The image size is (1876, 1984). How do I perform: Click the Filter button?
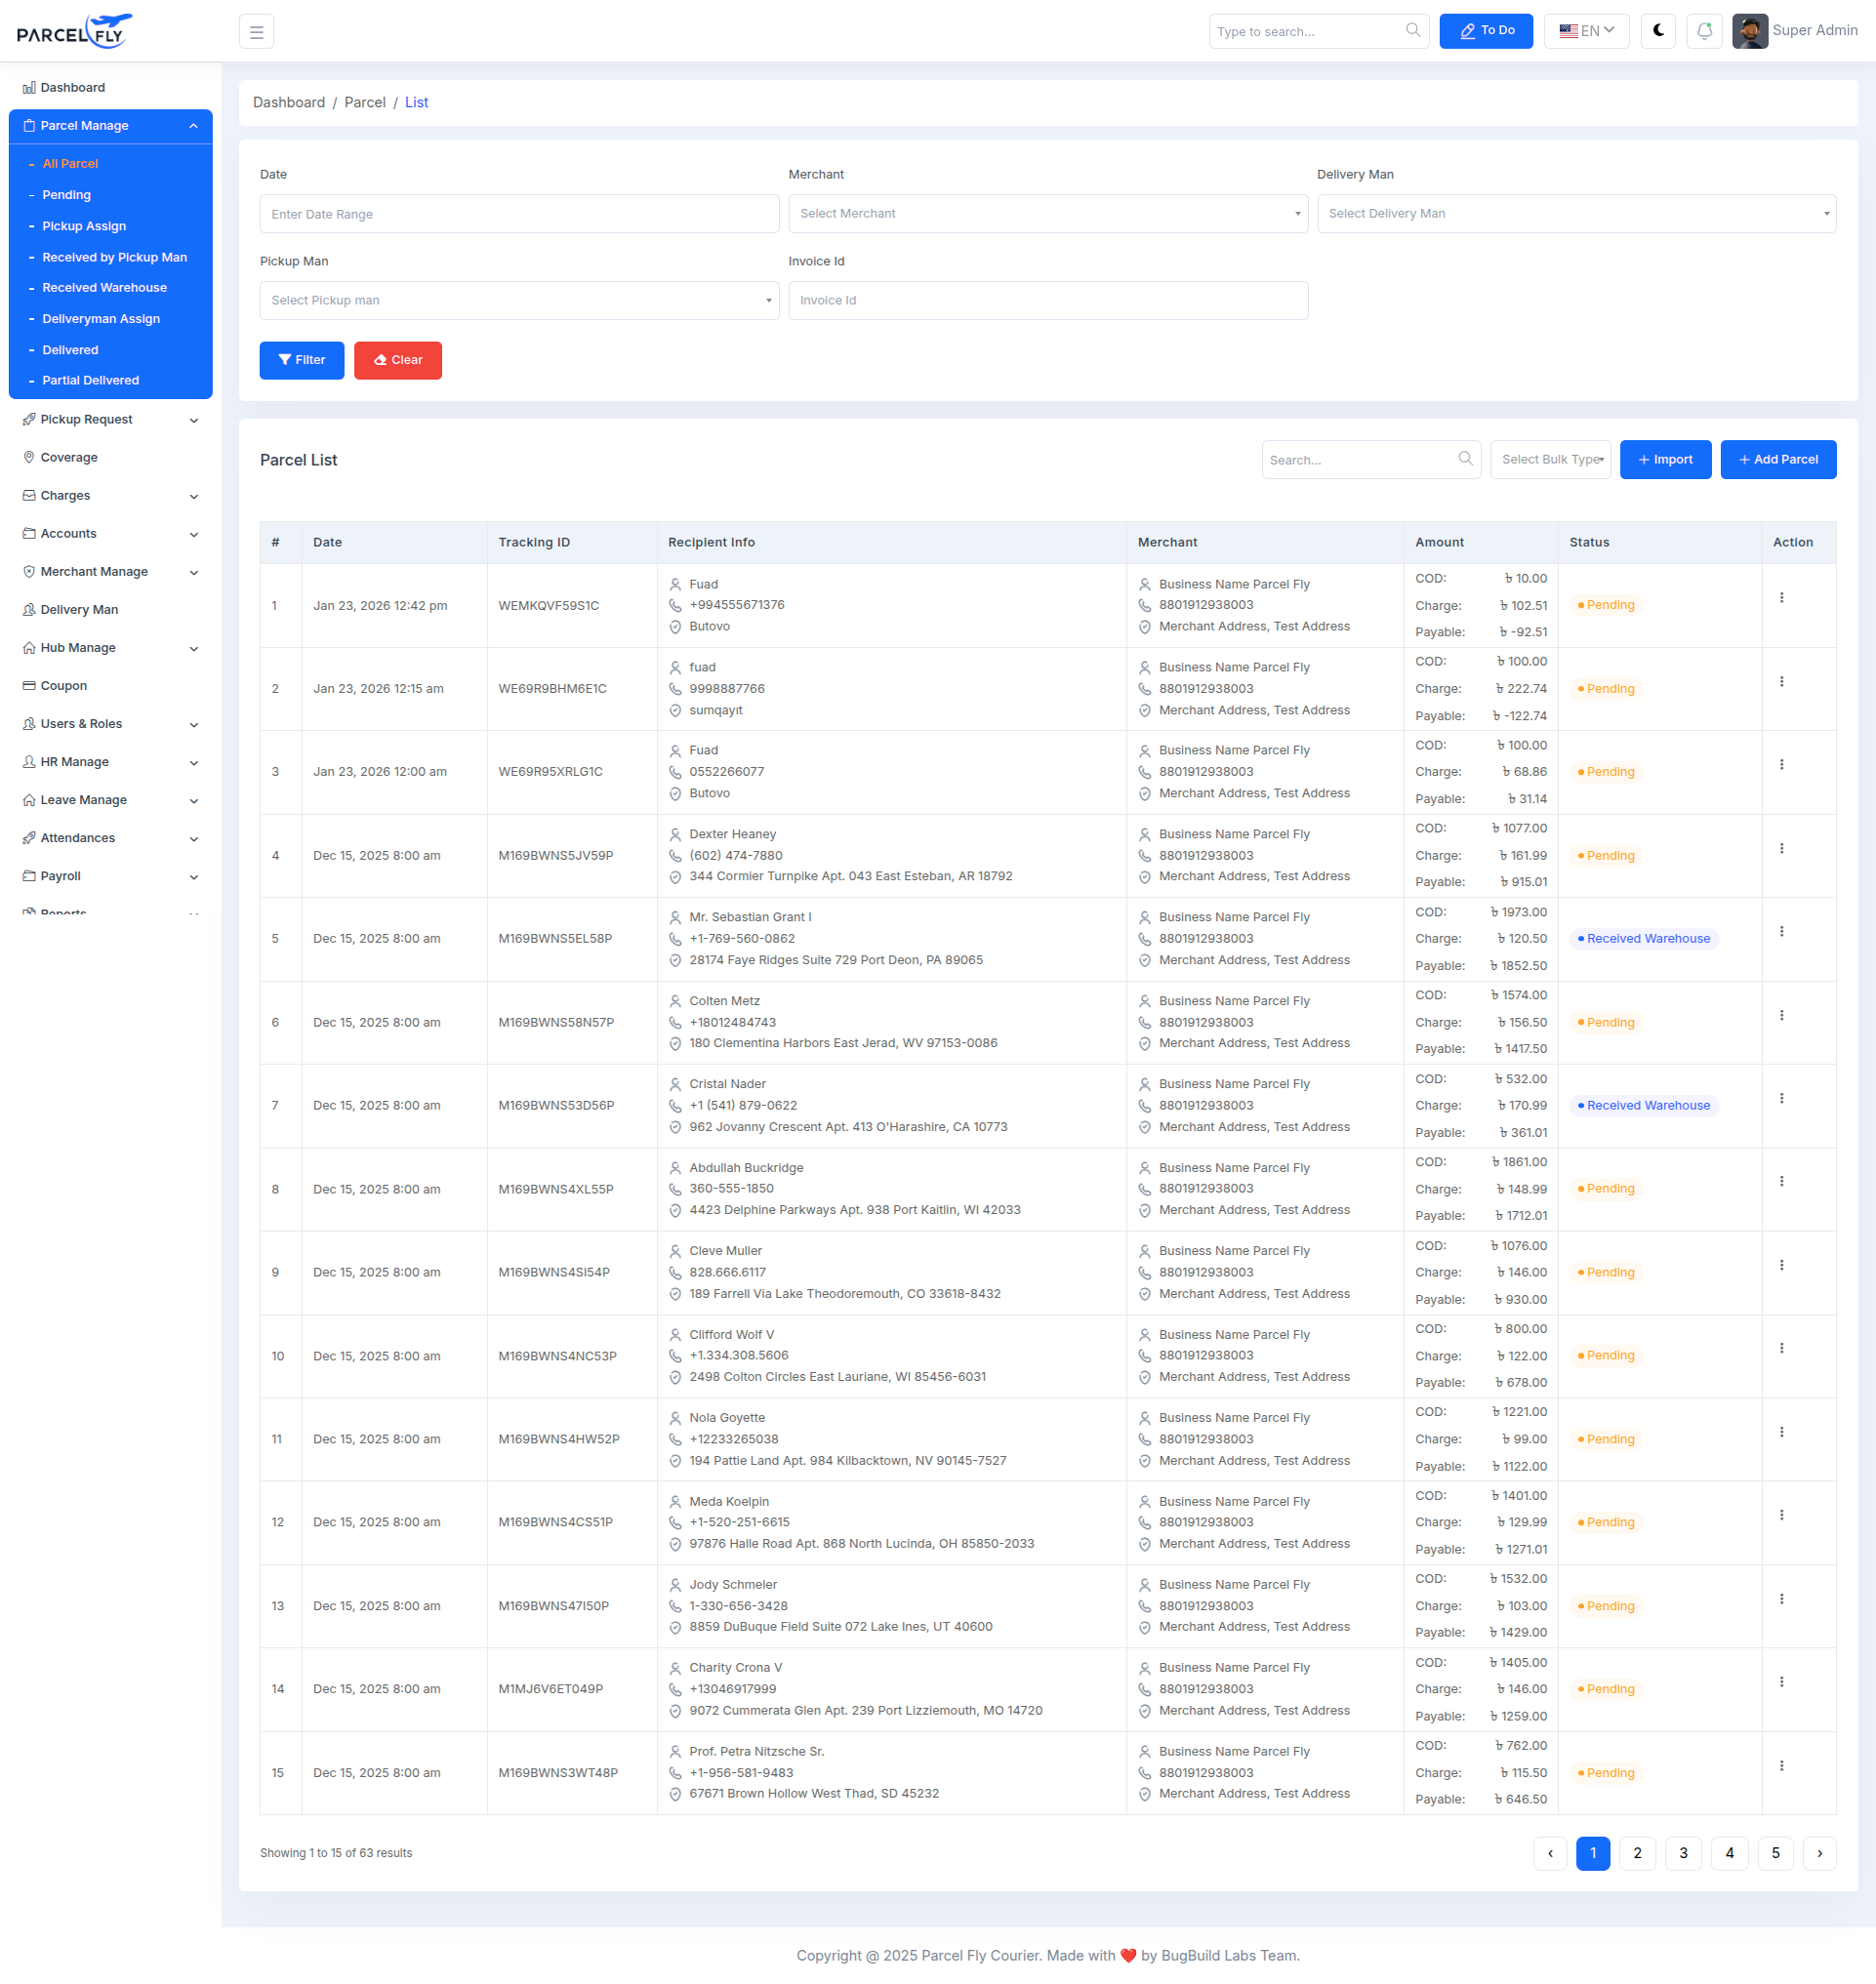click(301, 360)
